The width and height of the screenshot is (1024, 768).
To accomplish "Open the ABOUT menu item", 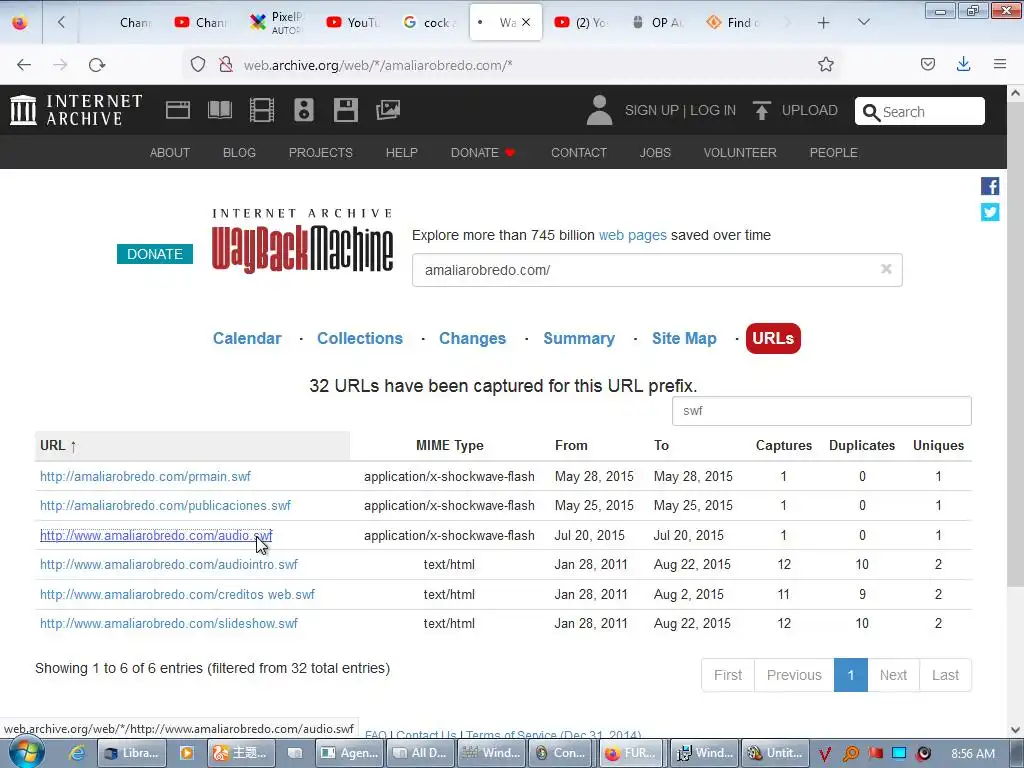I will 170,152.
